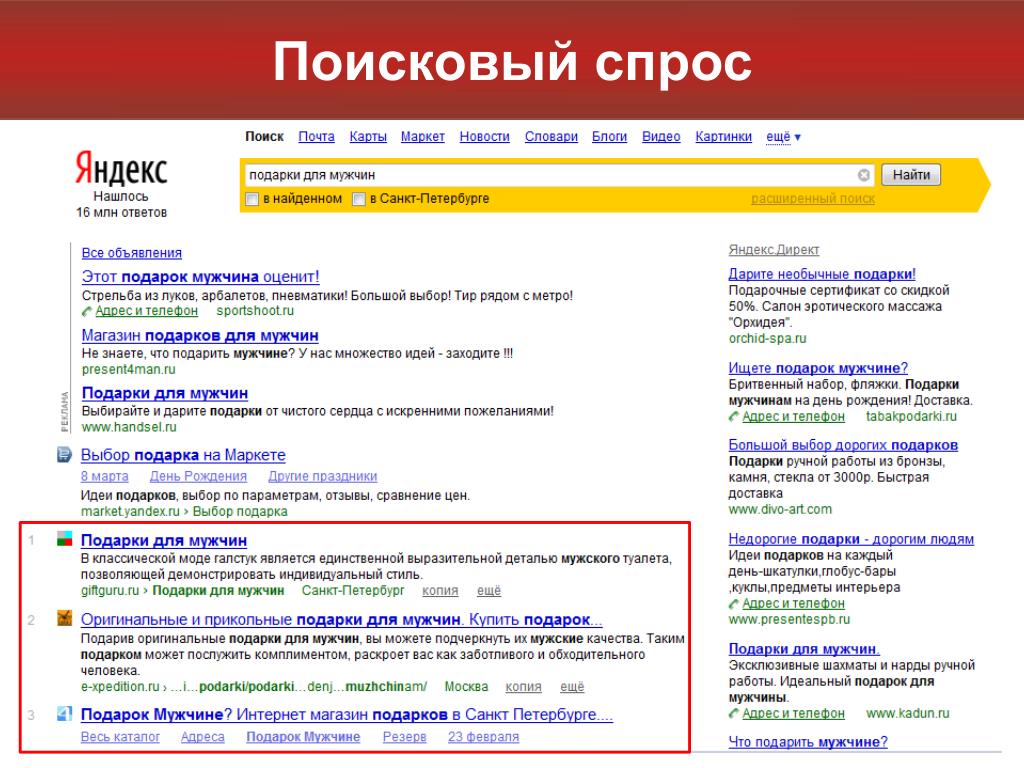Image resolution: width=1024 pixels, height=768 pixels.
Task: Open the kadun.ru ad 'Подарки для мужчин.'
Action: tap(804, 648)
